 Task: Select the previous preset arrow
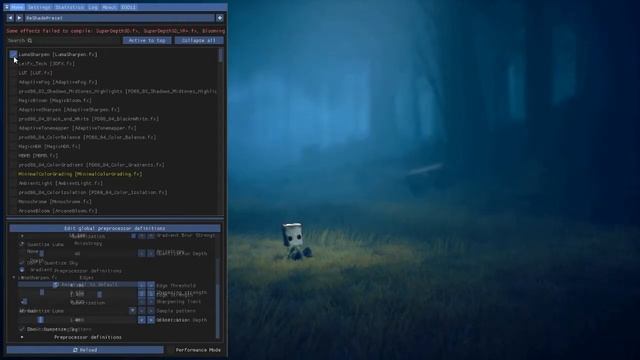[11, 18]
